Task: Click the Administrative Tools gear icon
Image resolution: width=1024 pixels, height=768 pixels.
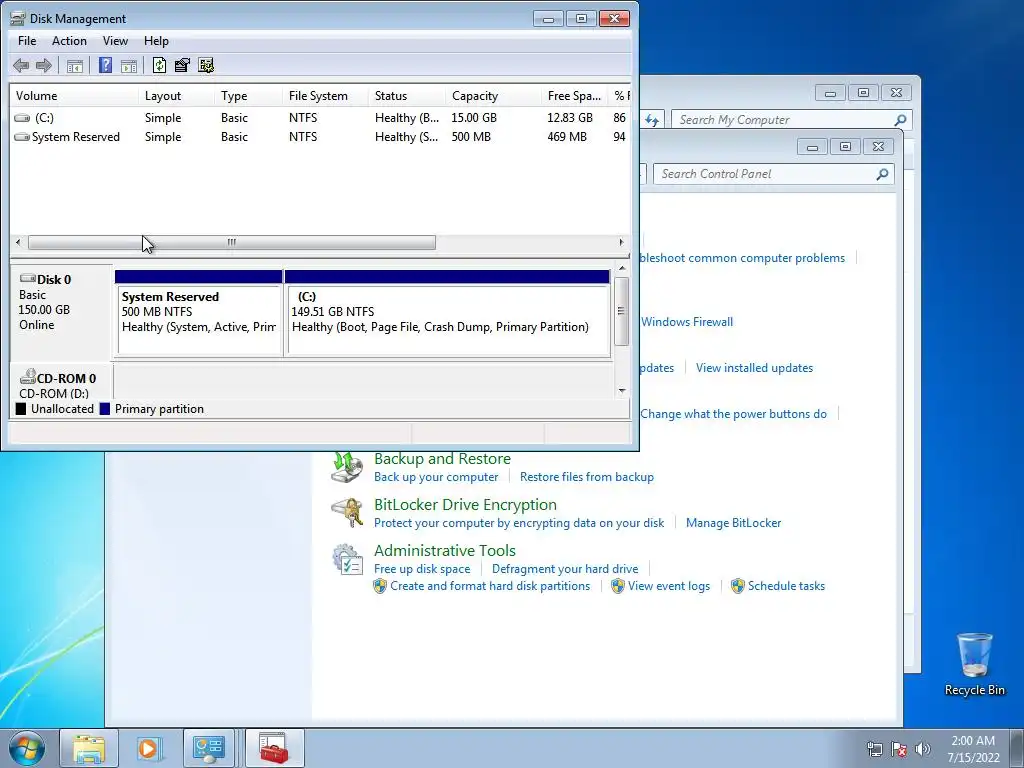Action: [x=347, y=560]
